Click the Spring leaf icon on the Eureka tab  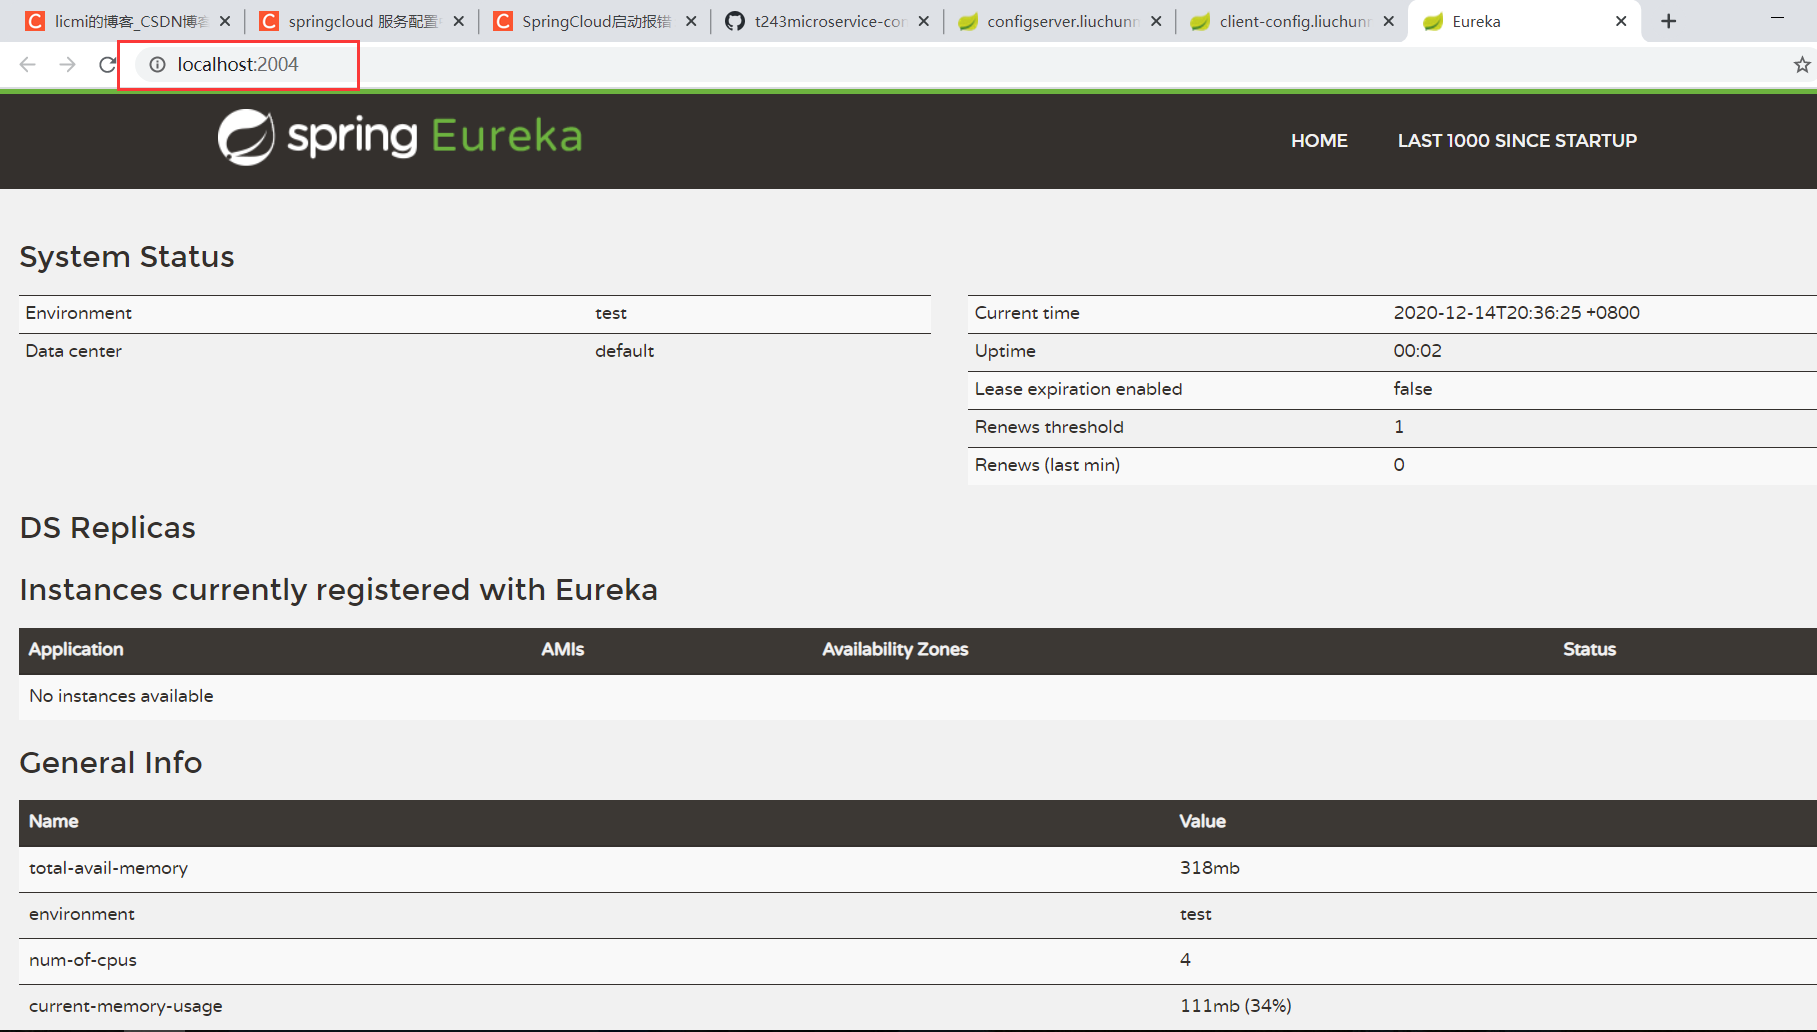pyautogui.click(x=1433, y=20)
